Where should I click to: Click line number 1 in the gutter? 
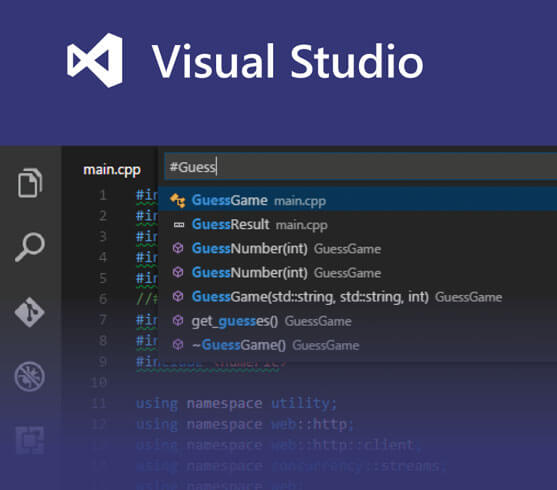pyautogui.click(x=103, y=195)
